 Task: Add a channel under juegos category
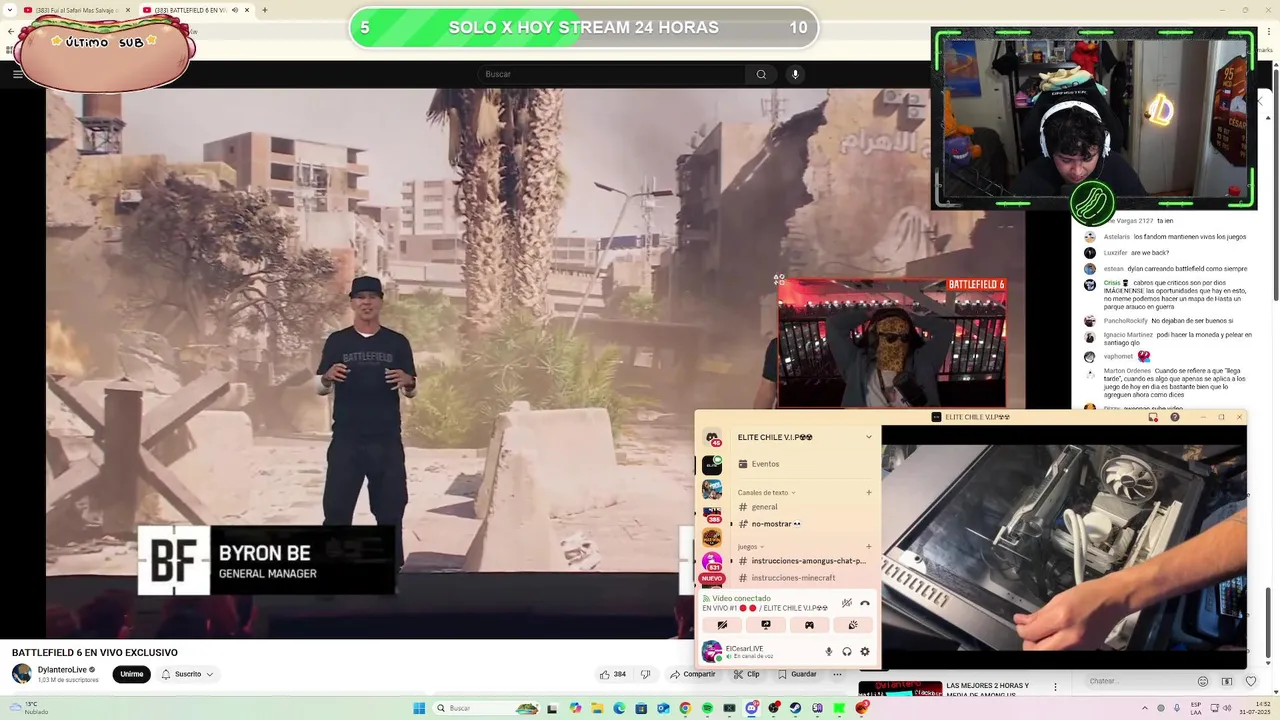[x=869, y=547]
